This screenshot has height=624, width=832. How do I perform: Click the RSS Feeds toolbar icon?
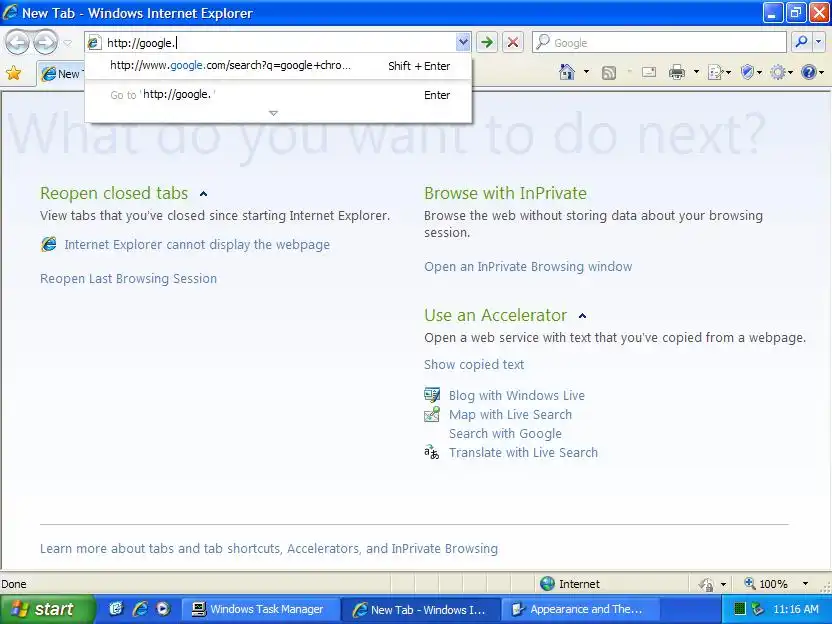(609, 73)
